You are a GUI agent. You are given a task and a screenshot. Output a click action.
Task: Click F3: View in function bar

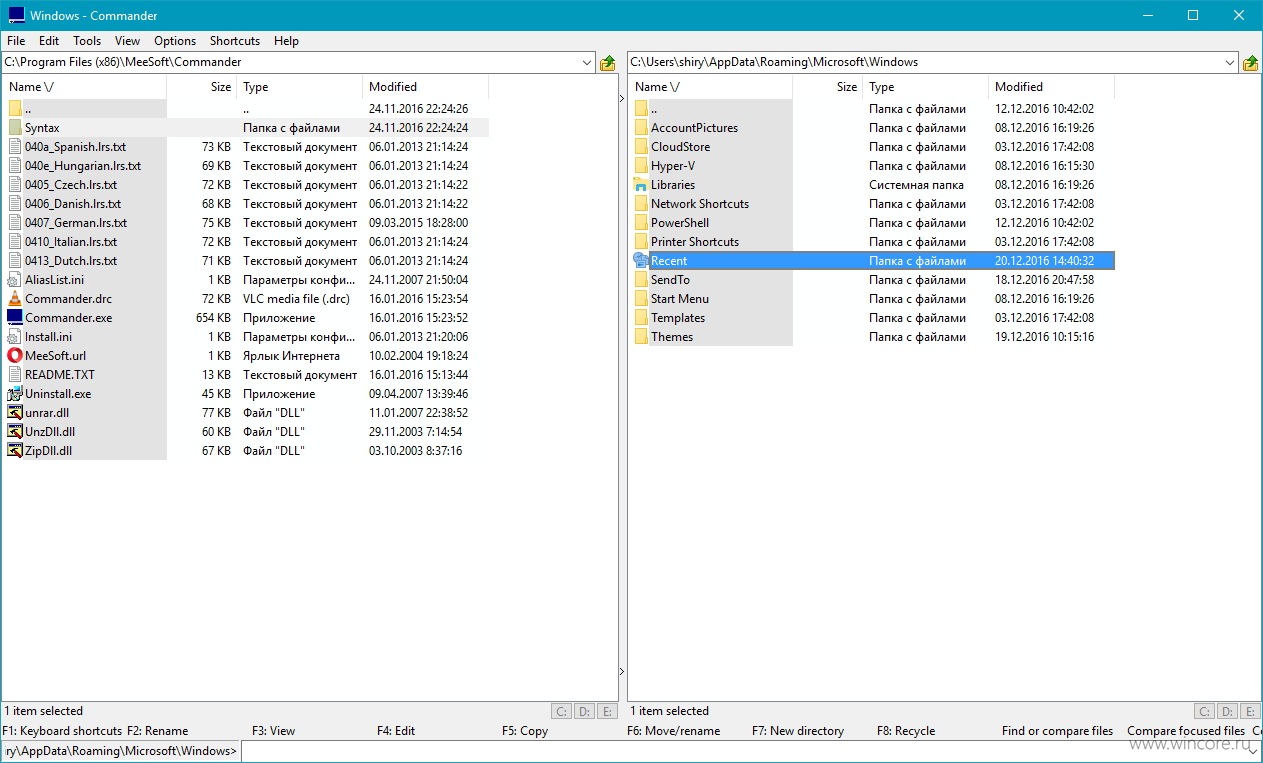(x=273, y=731)
